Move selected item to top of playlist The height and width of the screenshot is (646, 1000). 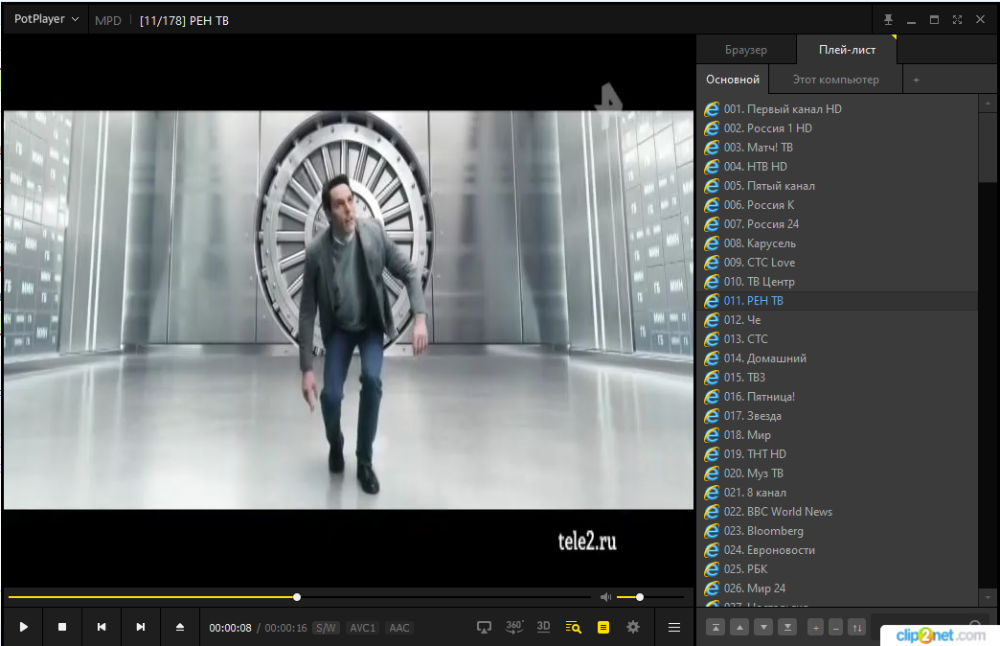716,628
